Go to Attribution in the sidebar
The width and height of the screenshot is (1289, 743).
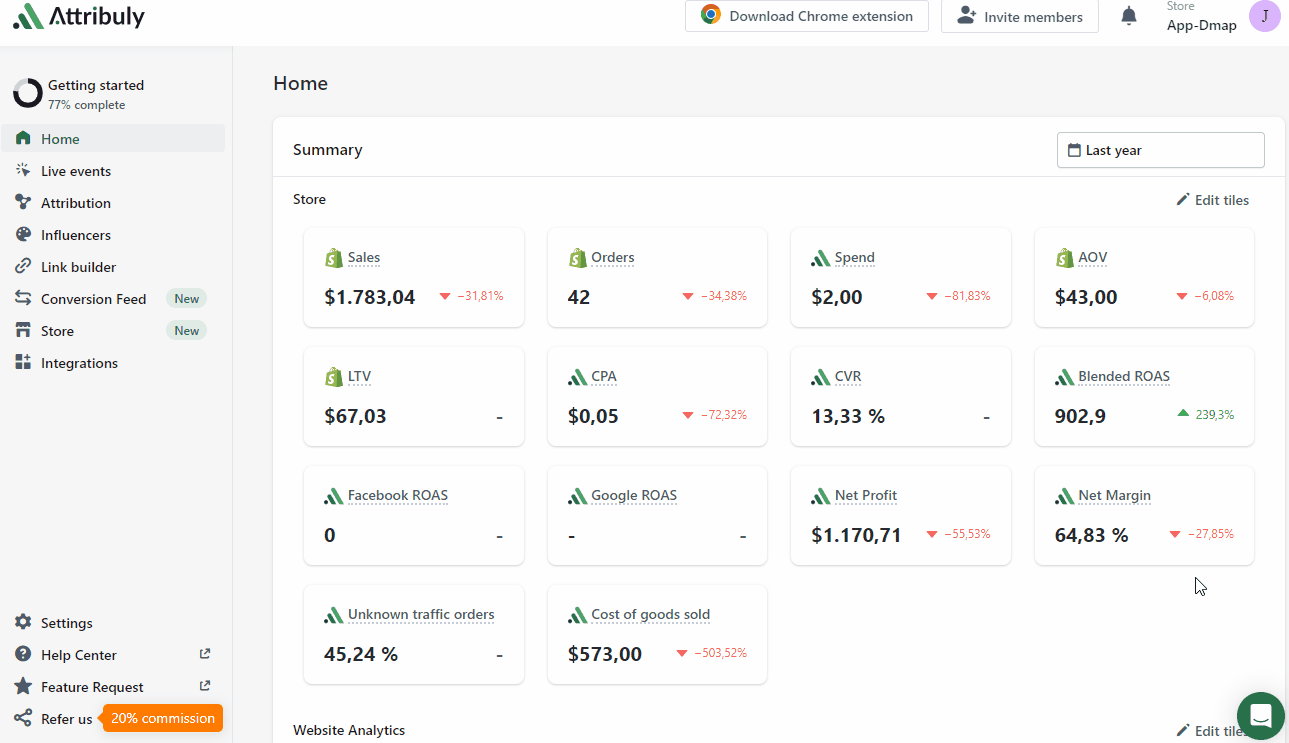click(x=76, y=203)
